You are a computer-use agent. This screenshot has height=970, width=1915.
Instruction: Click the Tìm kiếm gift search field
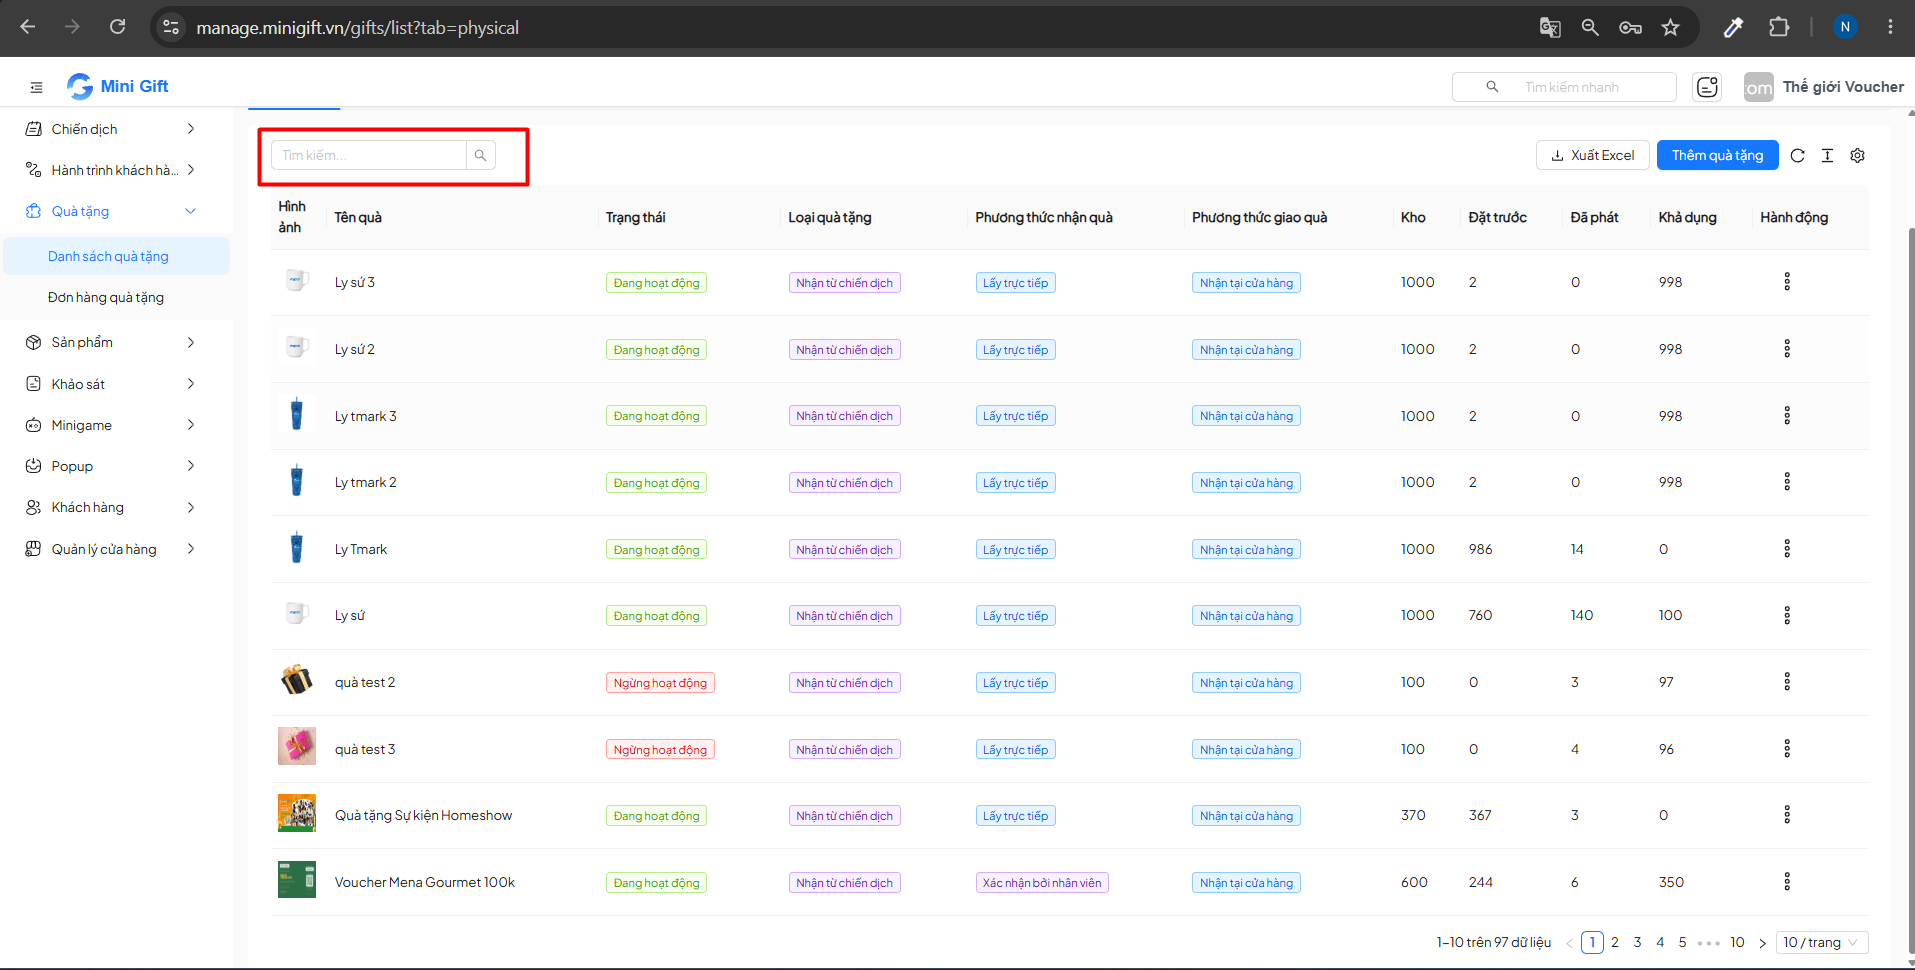(369, 155)
